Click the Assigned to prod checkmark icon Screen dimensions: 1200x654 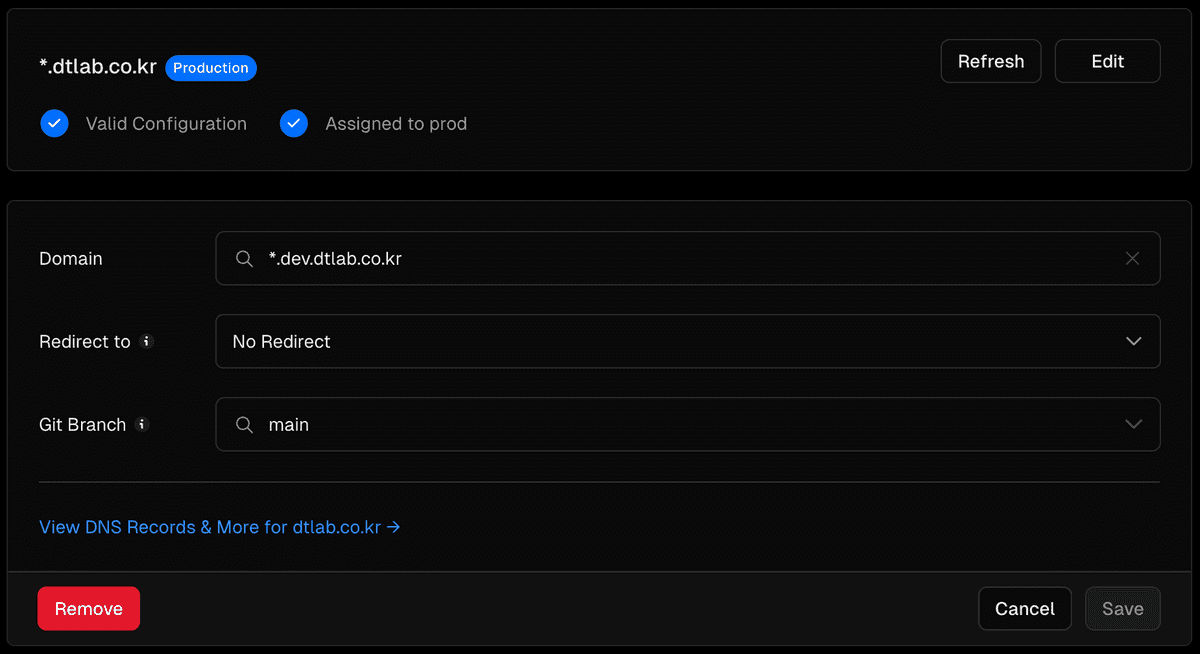click(294, 124)
